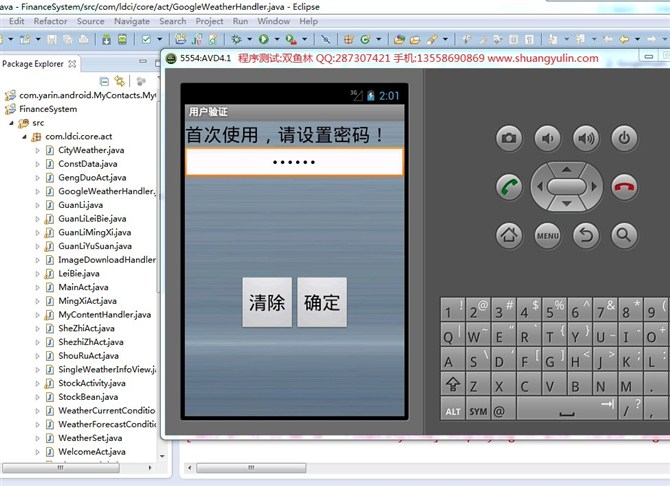Screen dimensions: 670x486
Task: Expand MainAct.java node
Action: [38, 287]
